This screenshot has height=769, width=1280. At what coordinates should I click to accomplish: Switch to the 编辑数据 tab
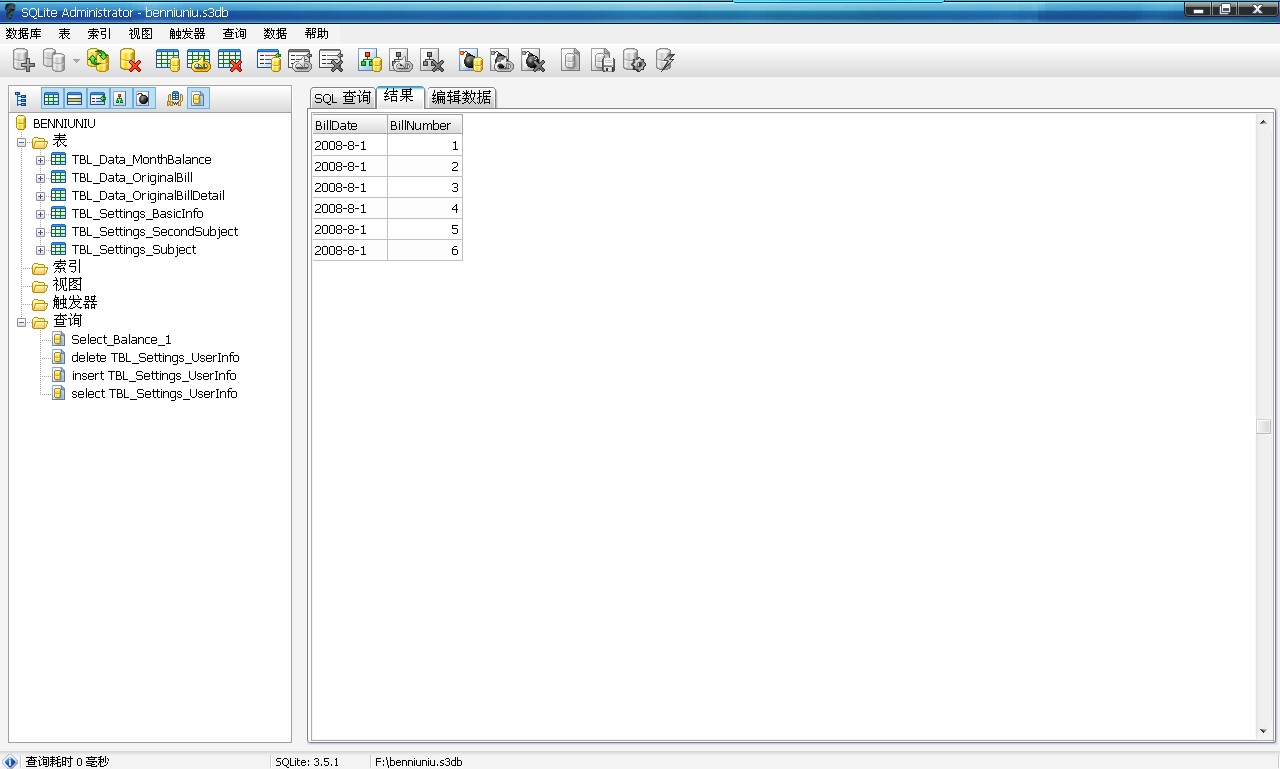pos(461,97)
